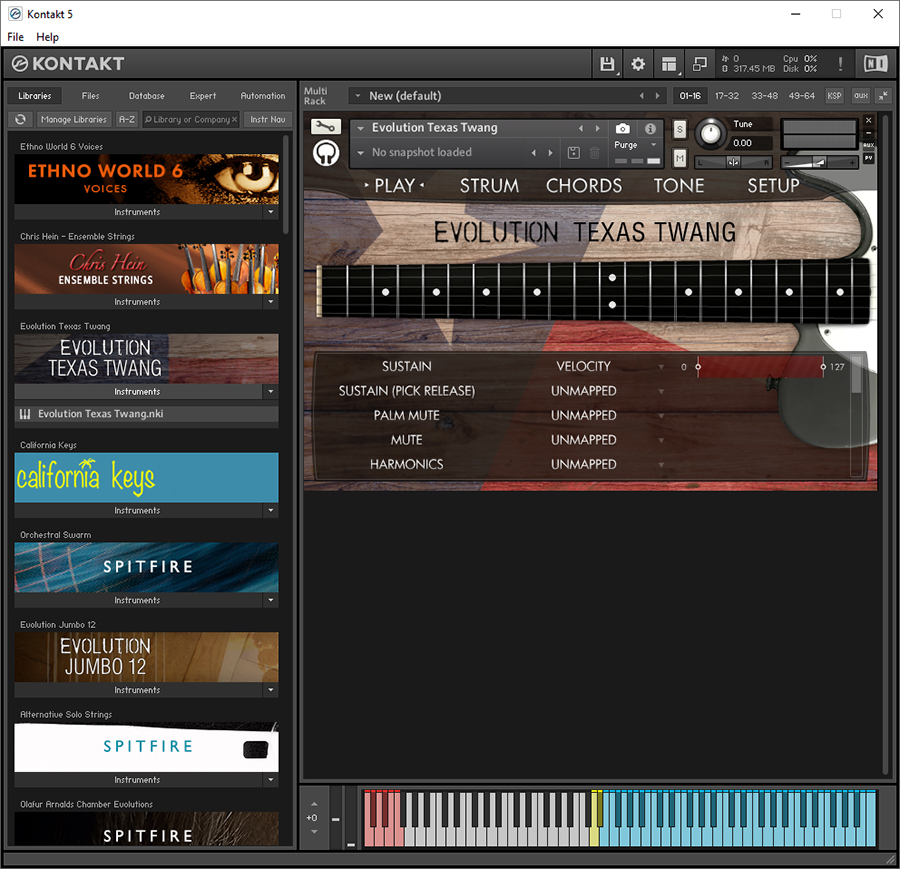The height and width of the screenshot is (869, 900).
Task: Load previous snapshot arrow
Action: [x=534, y=153]
